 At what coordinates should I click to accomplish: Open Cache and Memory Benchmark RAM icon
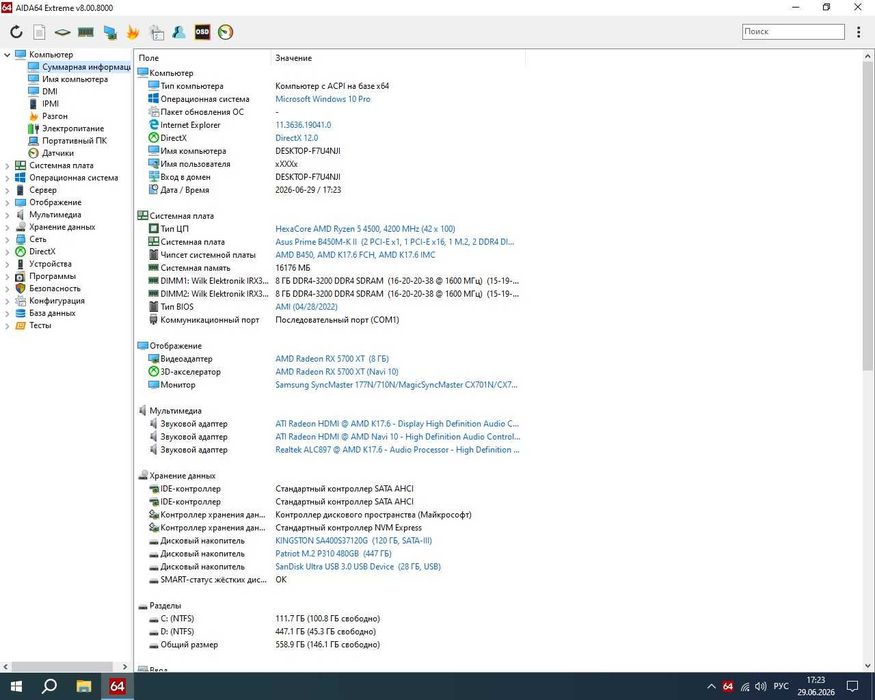85,32
